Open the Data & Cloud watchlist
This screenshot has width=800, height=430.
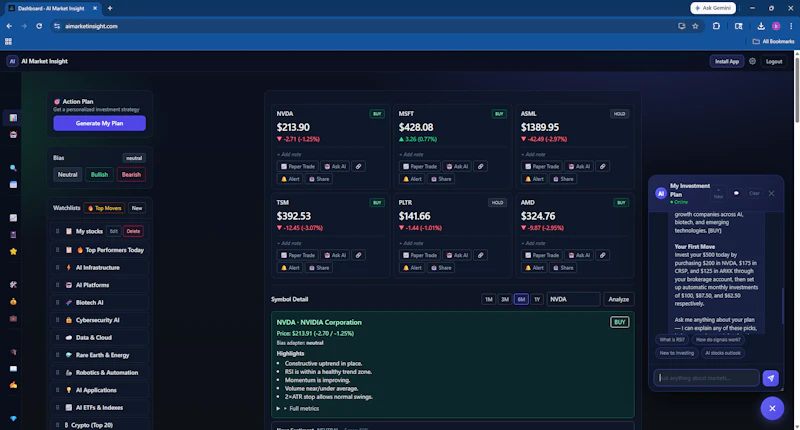click(99, 338)
